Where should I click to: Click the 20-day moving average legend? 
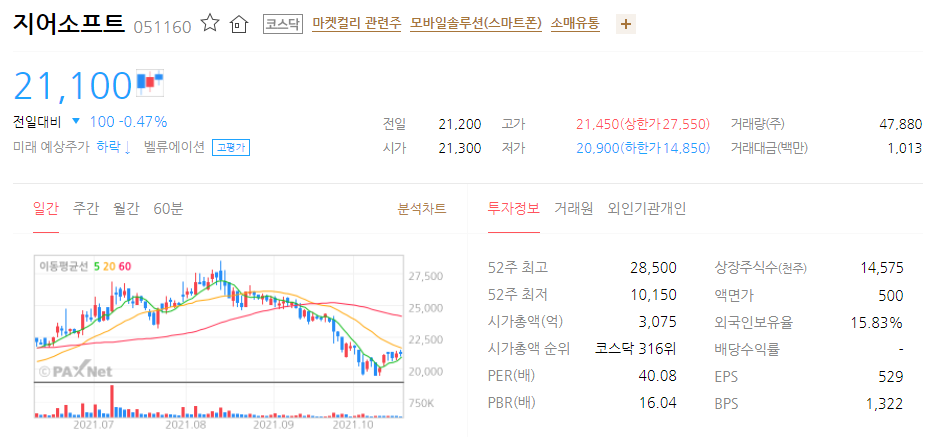(109, 266)
